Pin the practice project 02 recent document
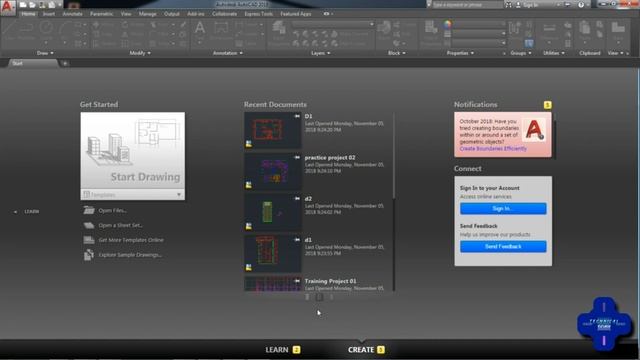 297,158
